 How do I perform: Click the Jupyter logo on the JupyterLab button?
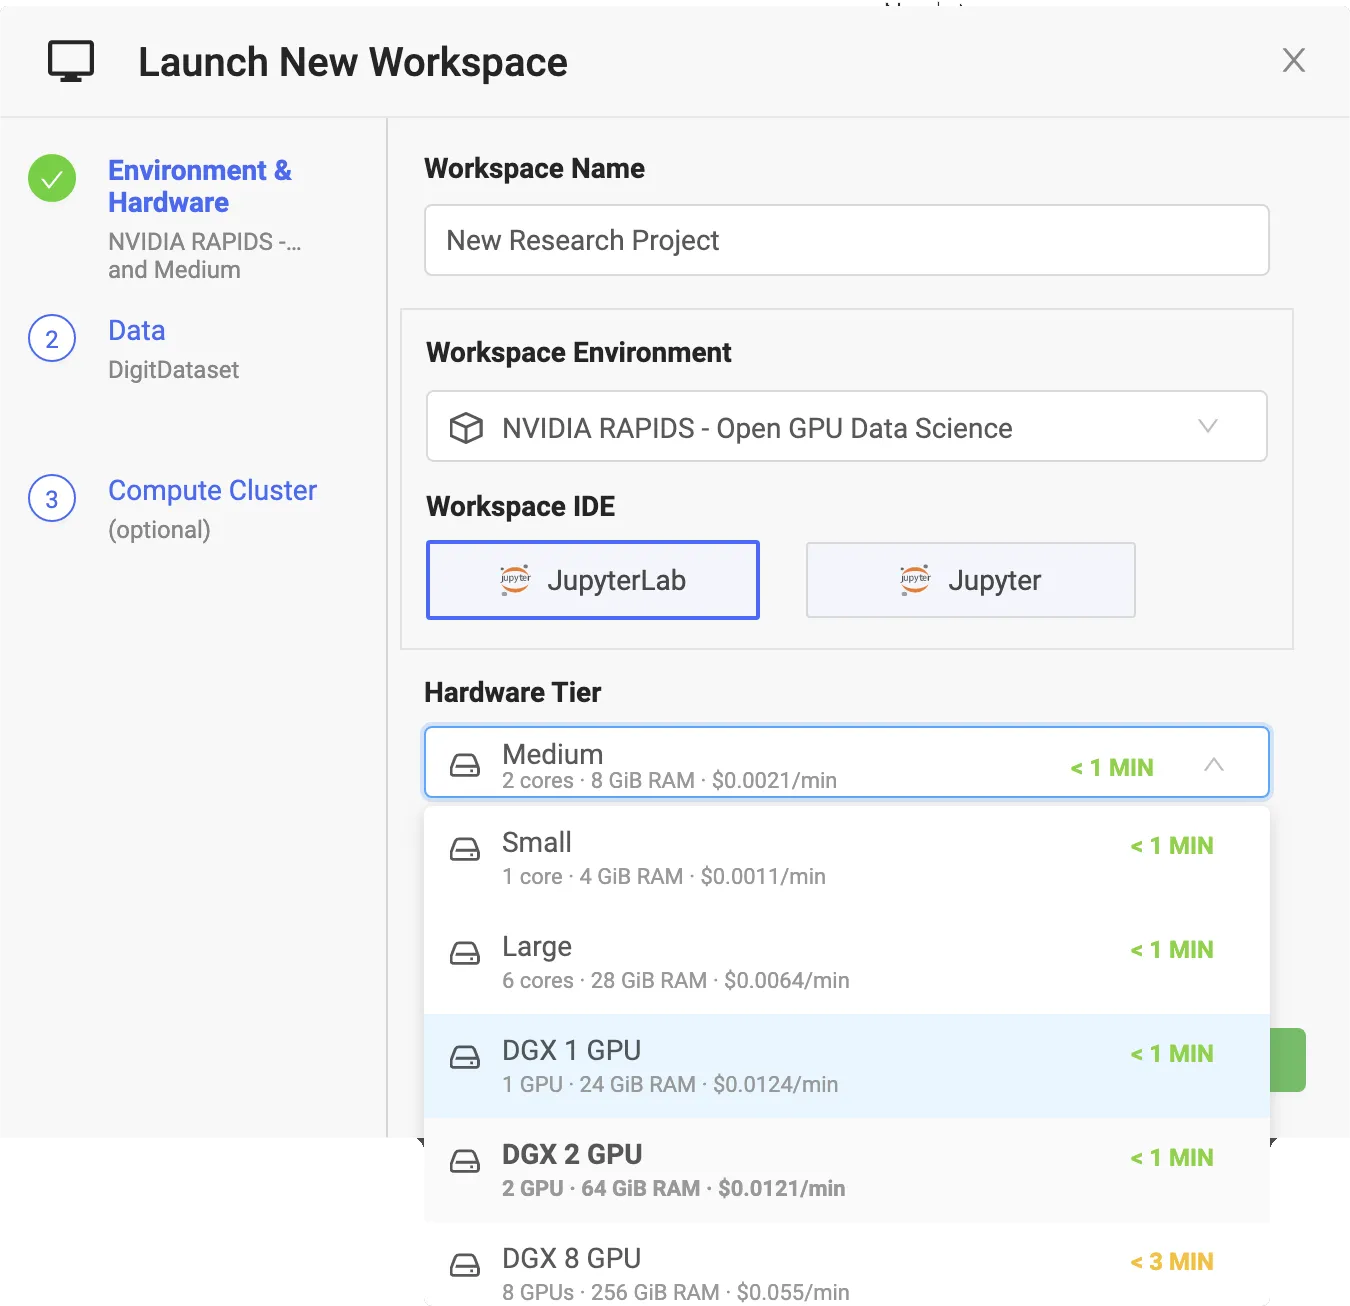515,579
